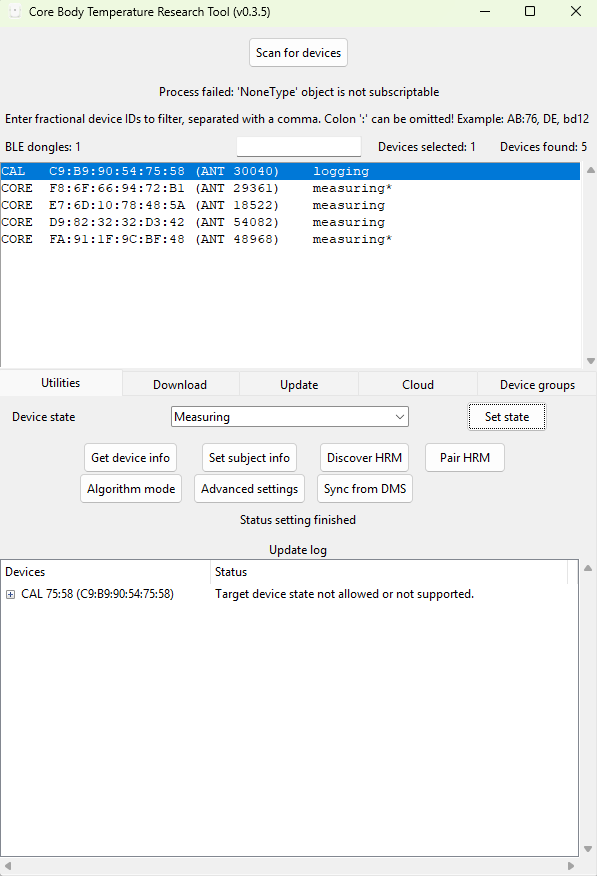Viewport: 597px width, 876px height.
Task: Select the CAL C9:B9:90:54:75:58 device row
Action: point(290,172)
